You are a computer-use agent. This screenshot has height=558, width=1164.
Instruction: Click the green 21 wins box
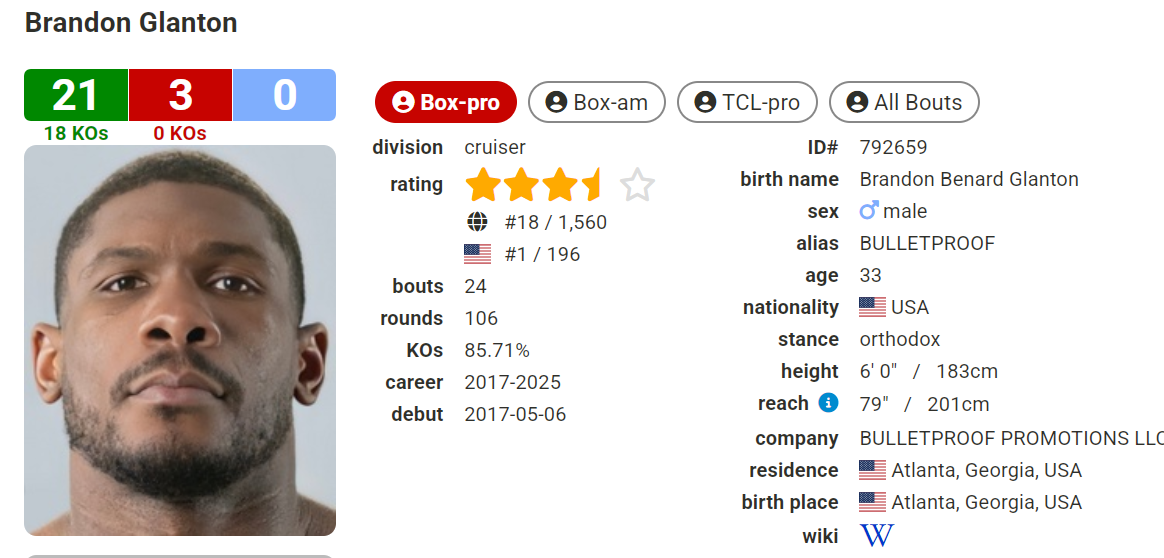click(x=76, y=95)
